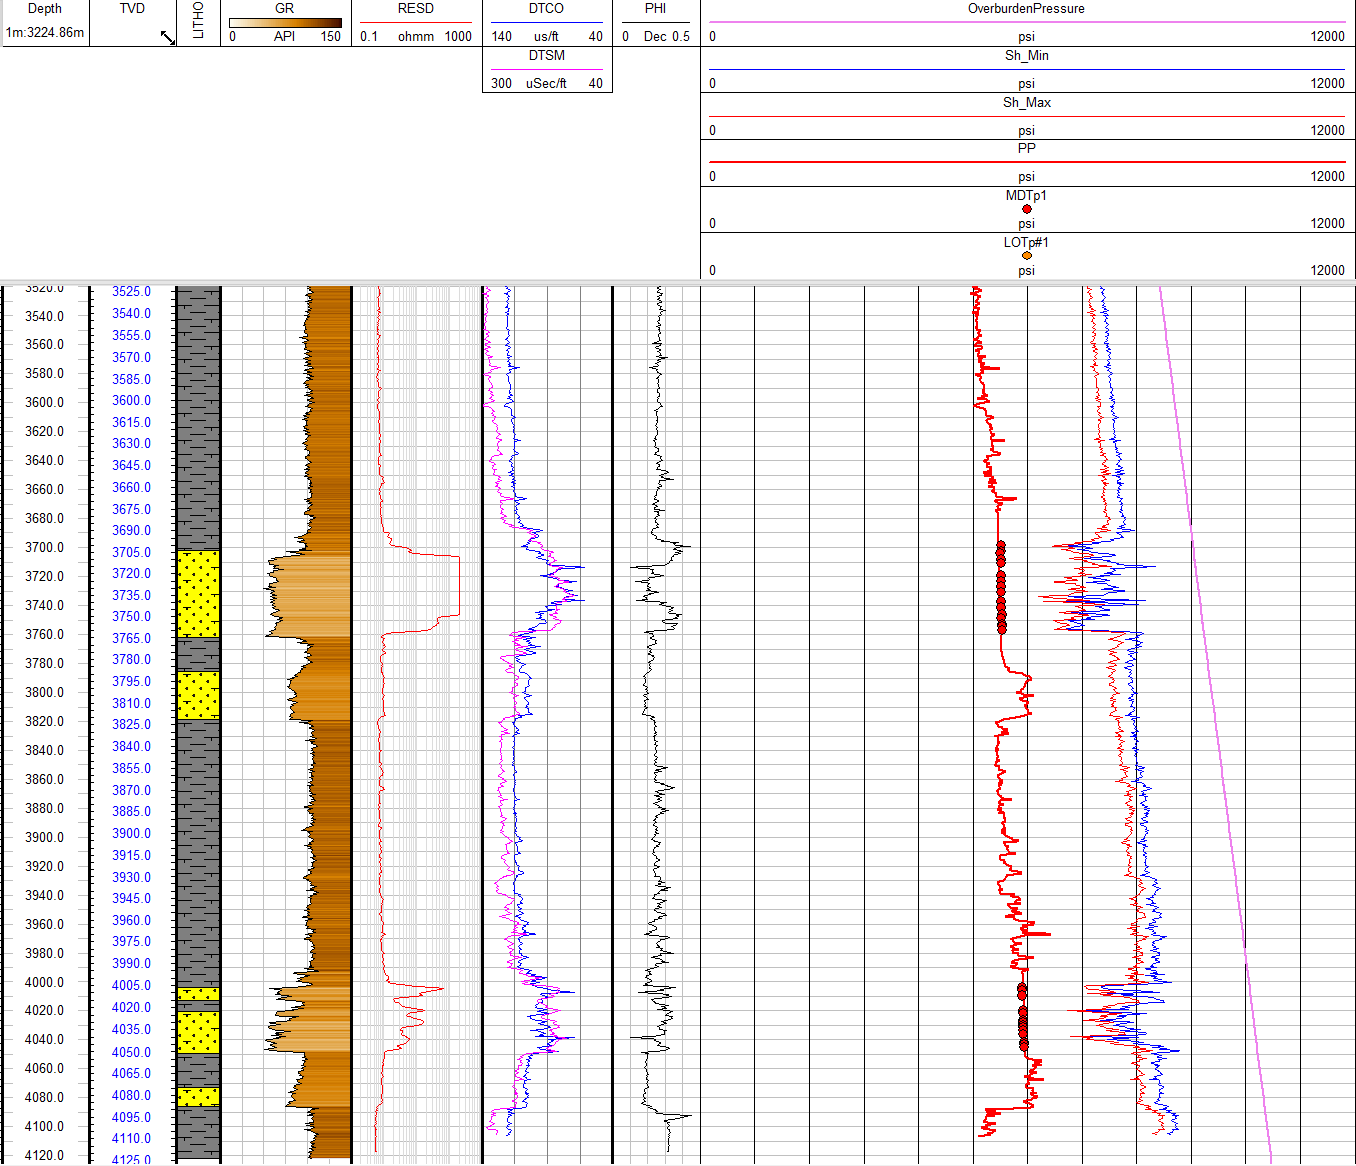Screen dimensions: 1356x1166
Task: Select the DTCO curve header
Action: [x=546, y=9]
